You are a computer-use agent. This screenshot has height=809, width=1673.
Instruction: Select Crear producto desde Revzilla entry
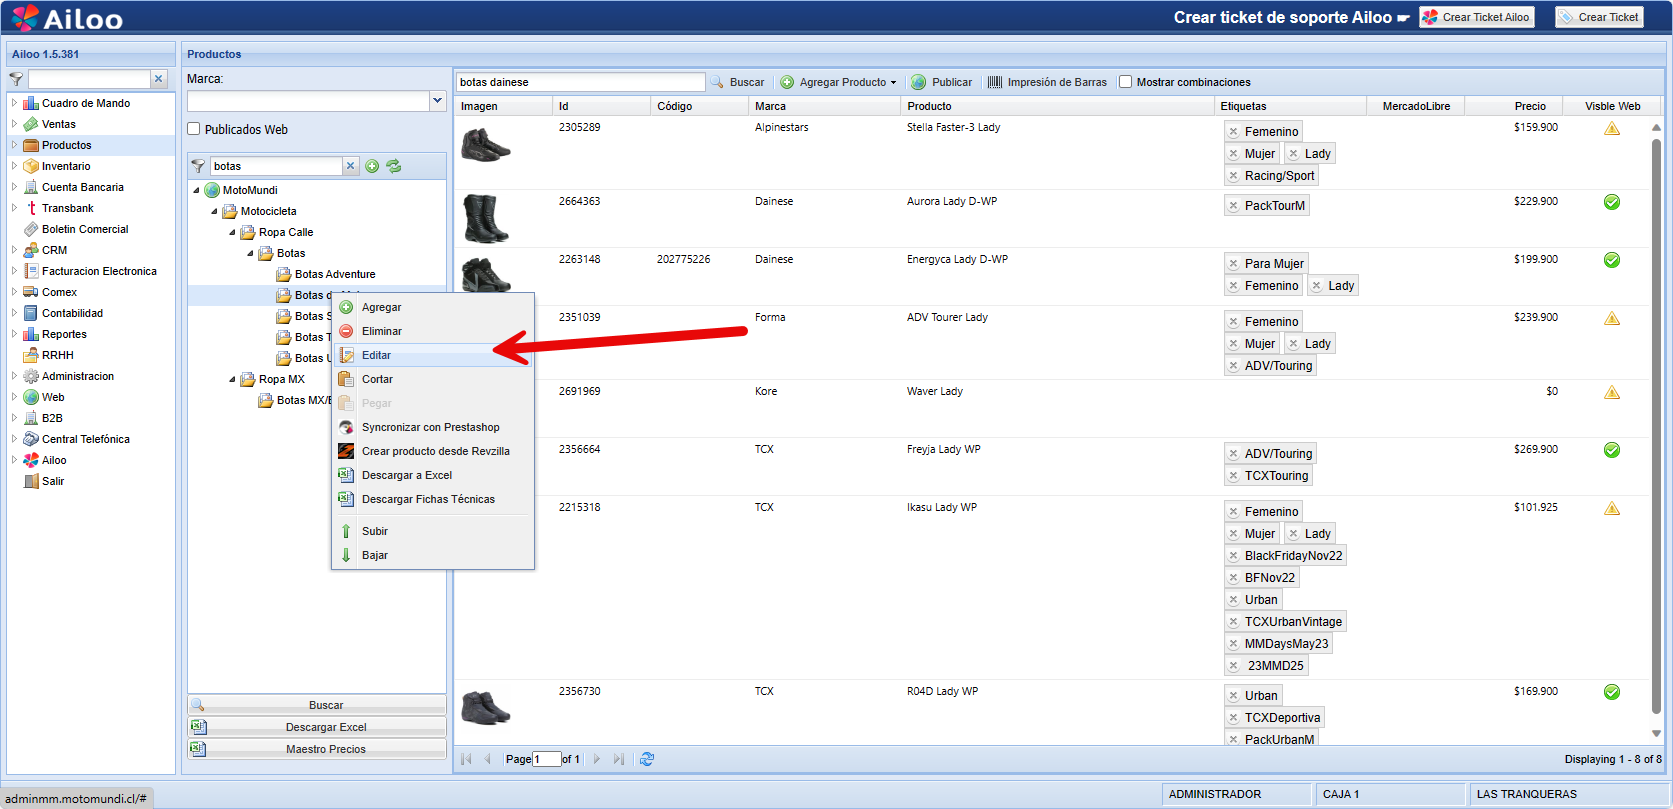pyautogui.click(x=433, y=451)
